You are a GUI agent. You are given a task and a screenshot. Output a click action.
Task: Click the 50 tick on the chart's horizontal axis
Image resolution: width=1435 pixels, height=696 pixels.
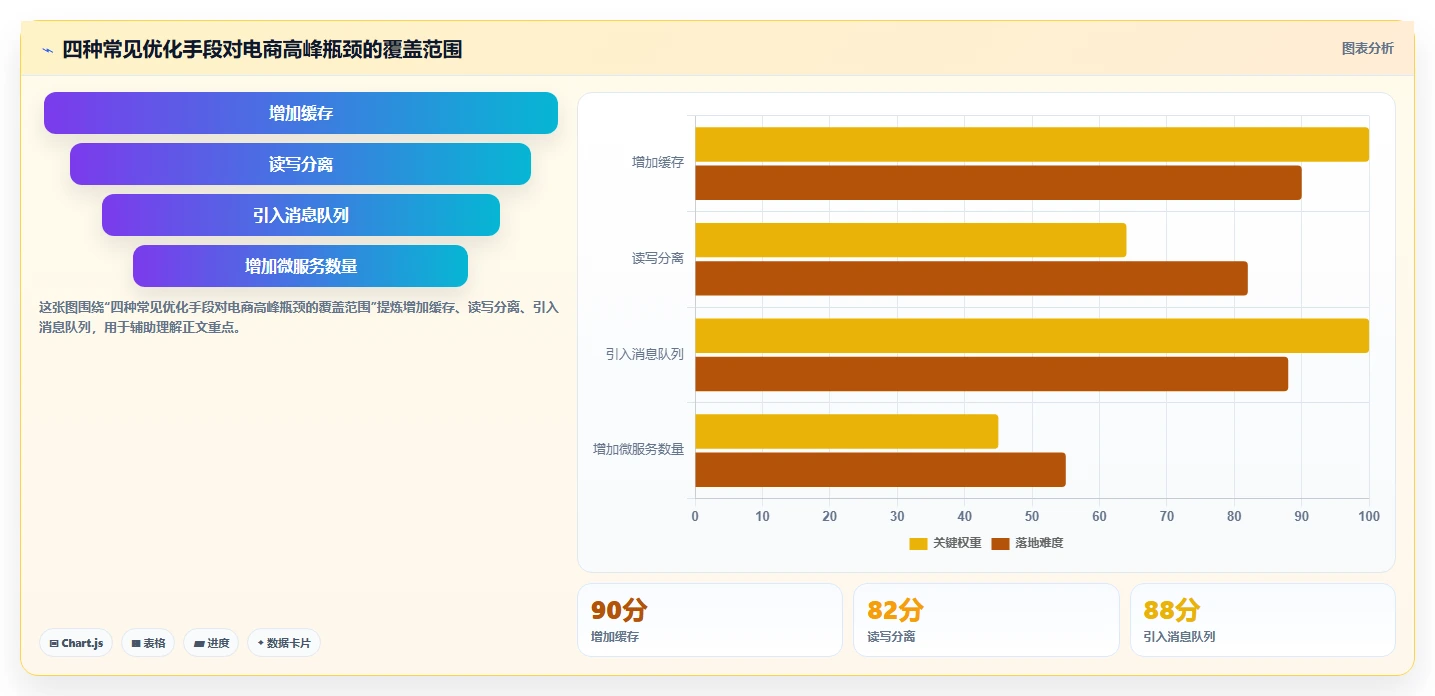1032,516
